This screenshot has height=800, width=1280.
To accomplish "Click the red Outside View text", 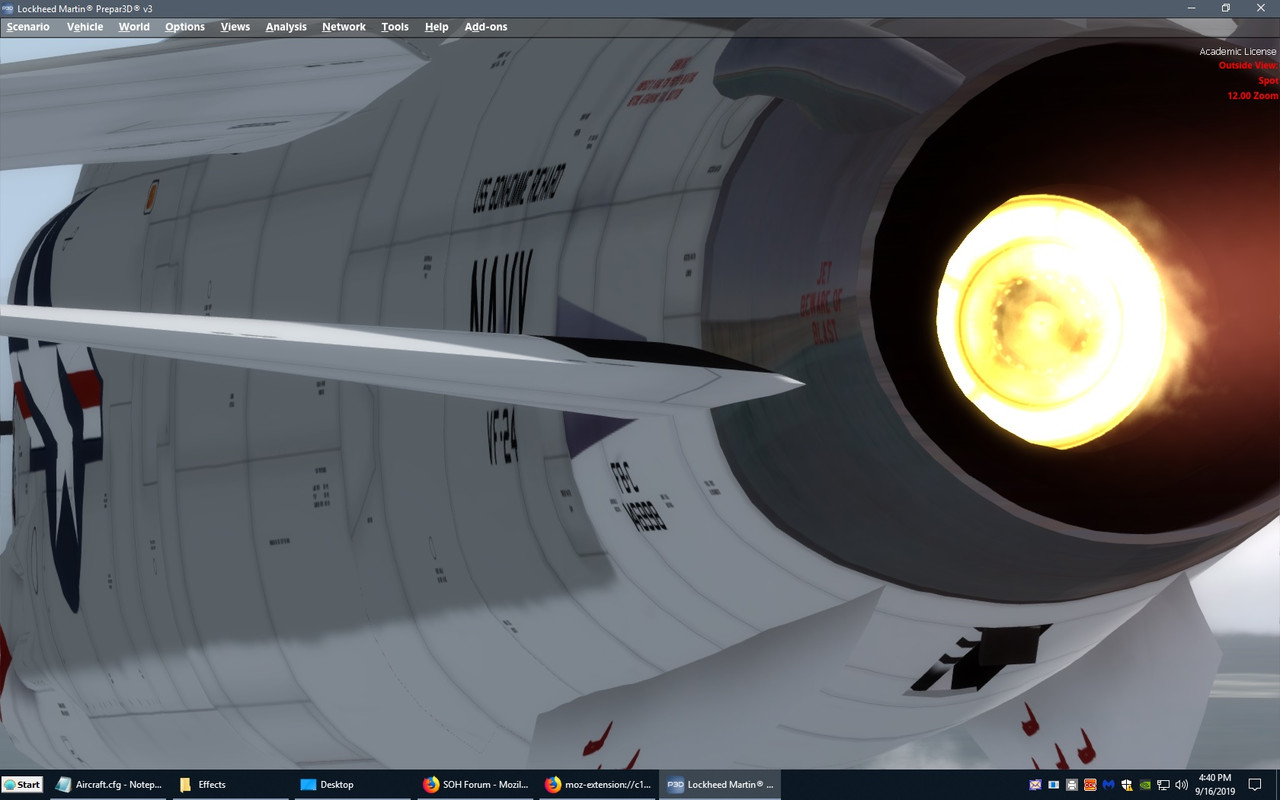I will click(x=1248, y=66).
